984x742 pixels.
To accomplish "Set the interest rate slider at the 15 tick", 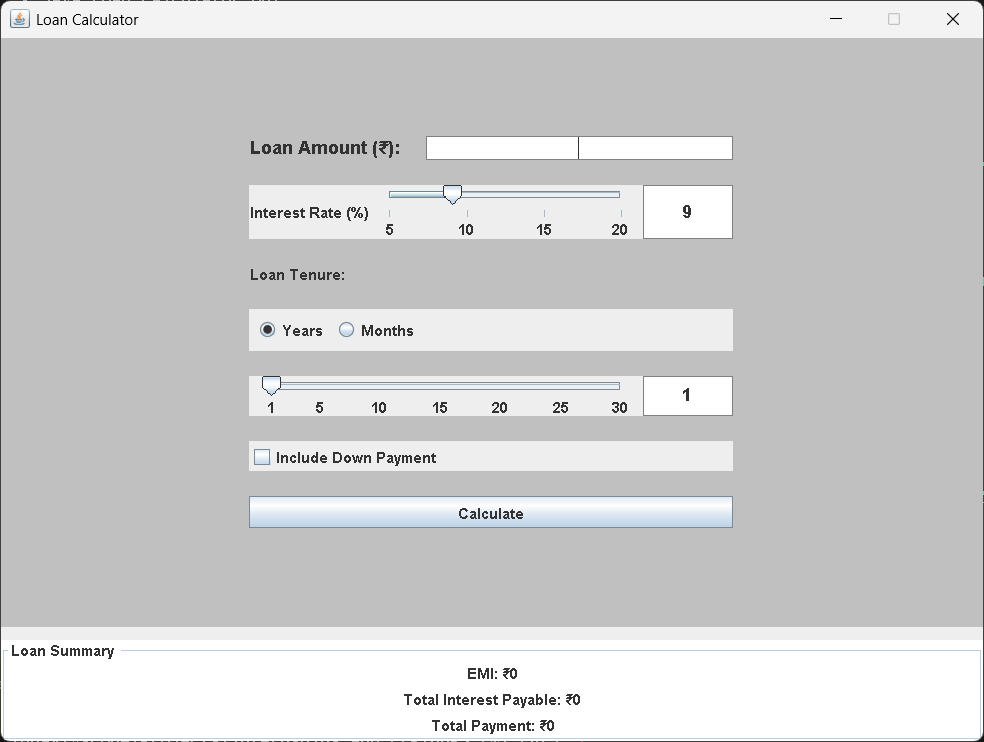I will tap(544, 195).
